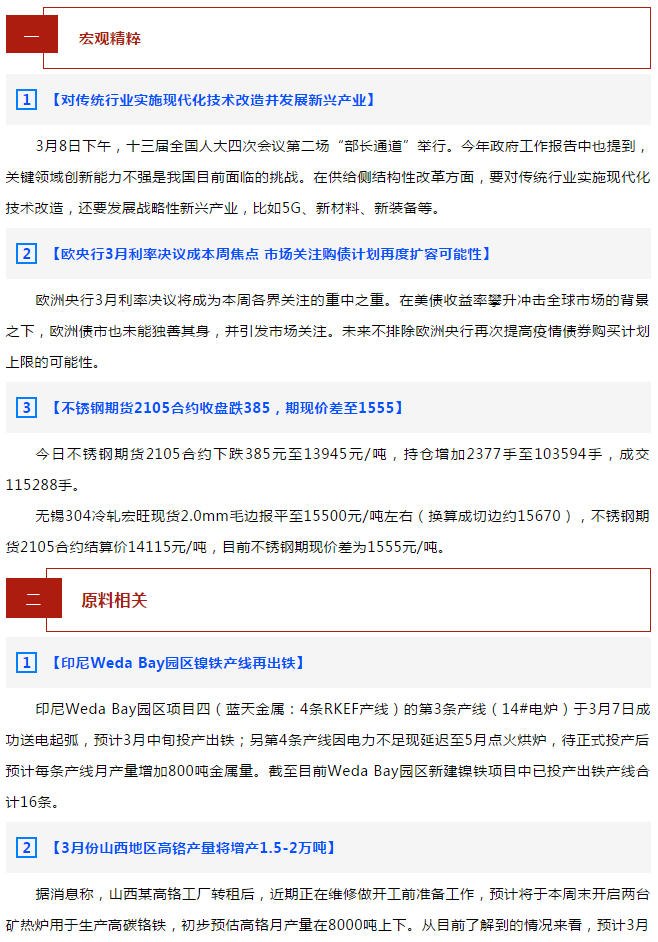Click number 1 icon beside 印尼Weda Bay headline
The width and height of the screenshot is (658, 942).
click(x=26, y=663)
